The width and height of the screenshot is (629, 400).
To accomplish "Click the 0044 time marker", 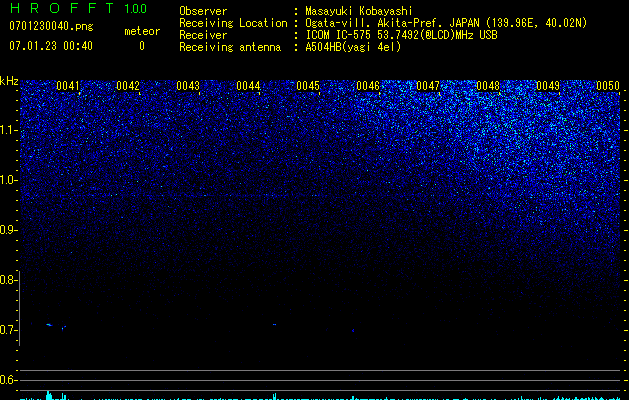I will tap(248, 85).
